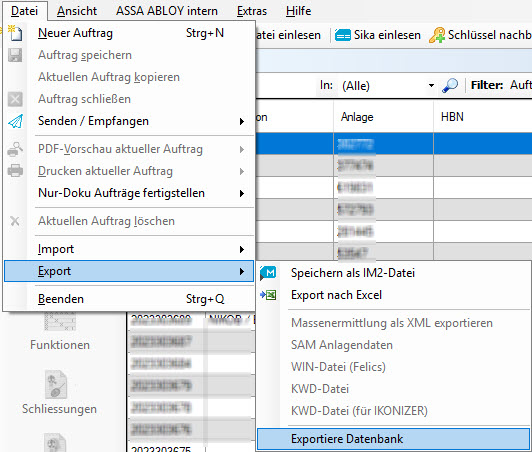Viewport: 532px width, 452px height.
Task: Expand the Senden / Empfangen submenu
Action: point(129,121)
